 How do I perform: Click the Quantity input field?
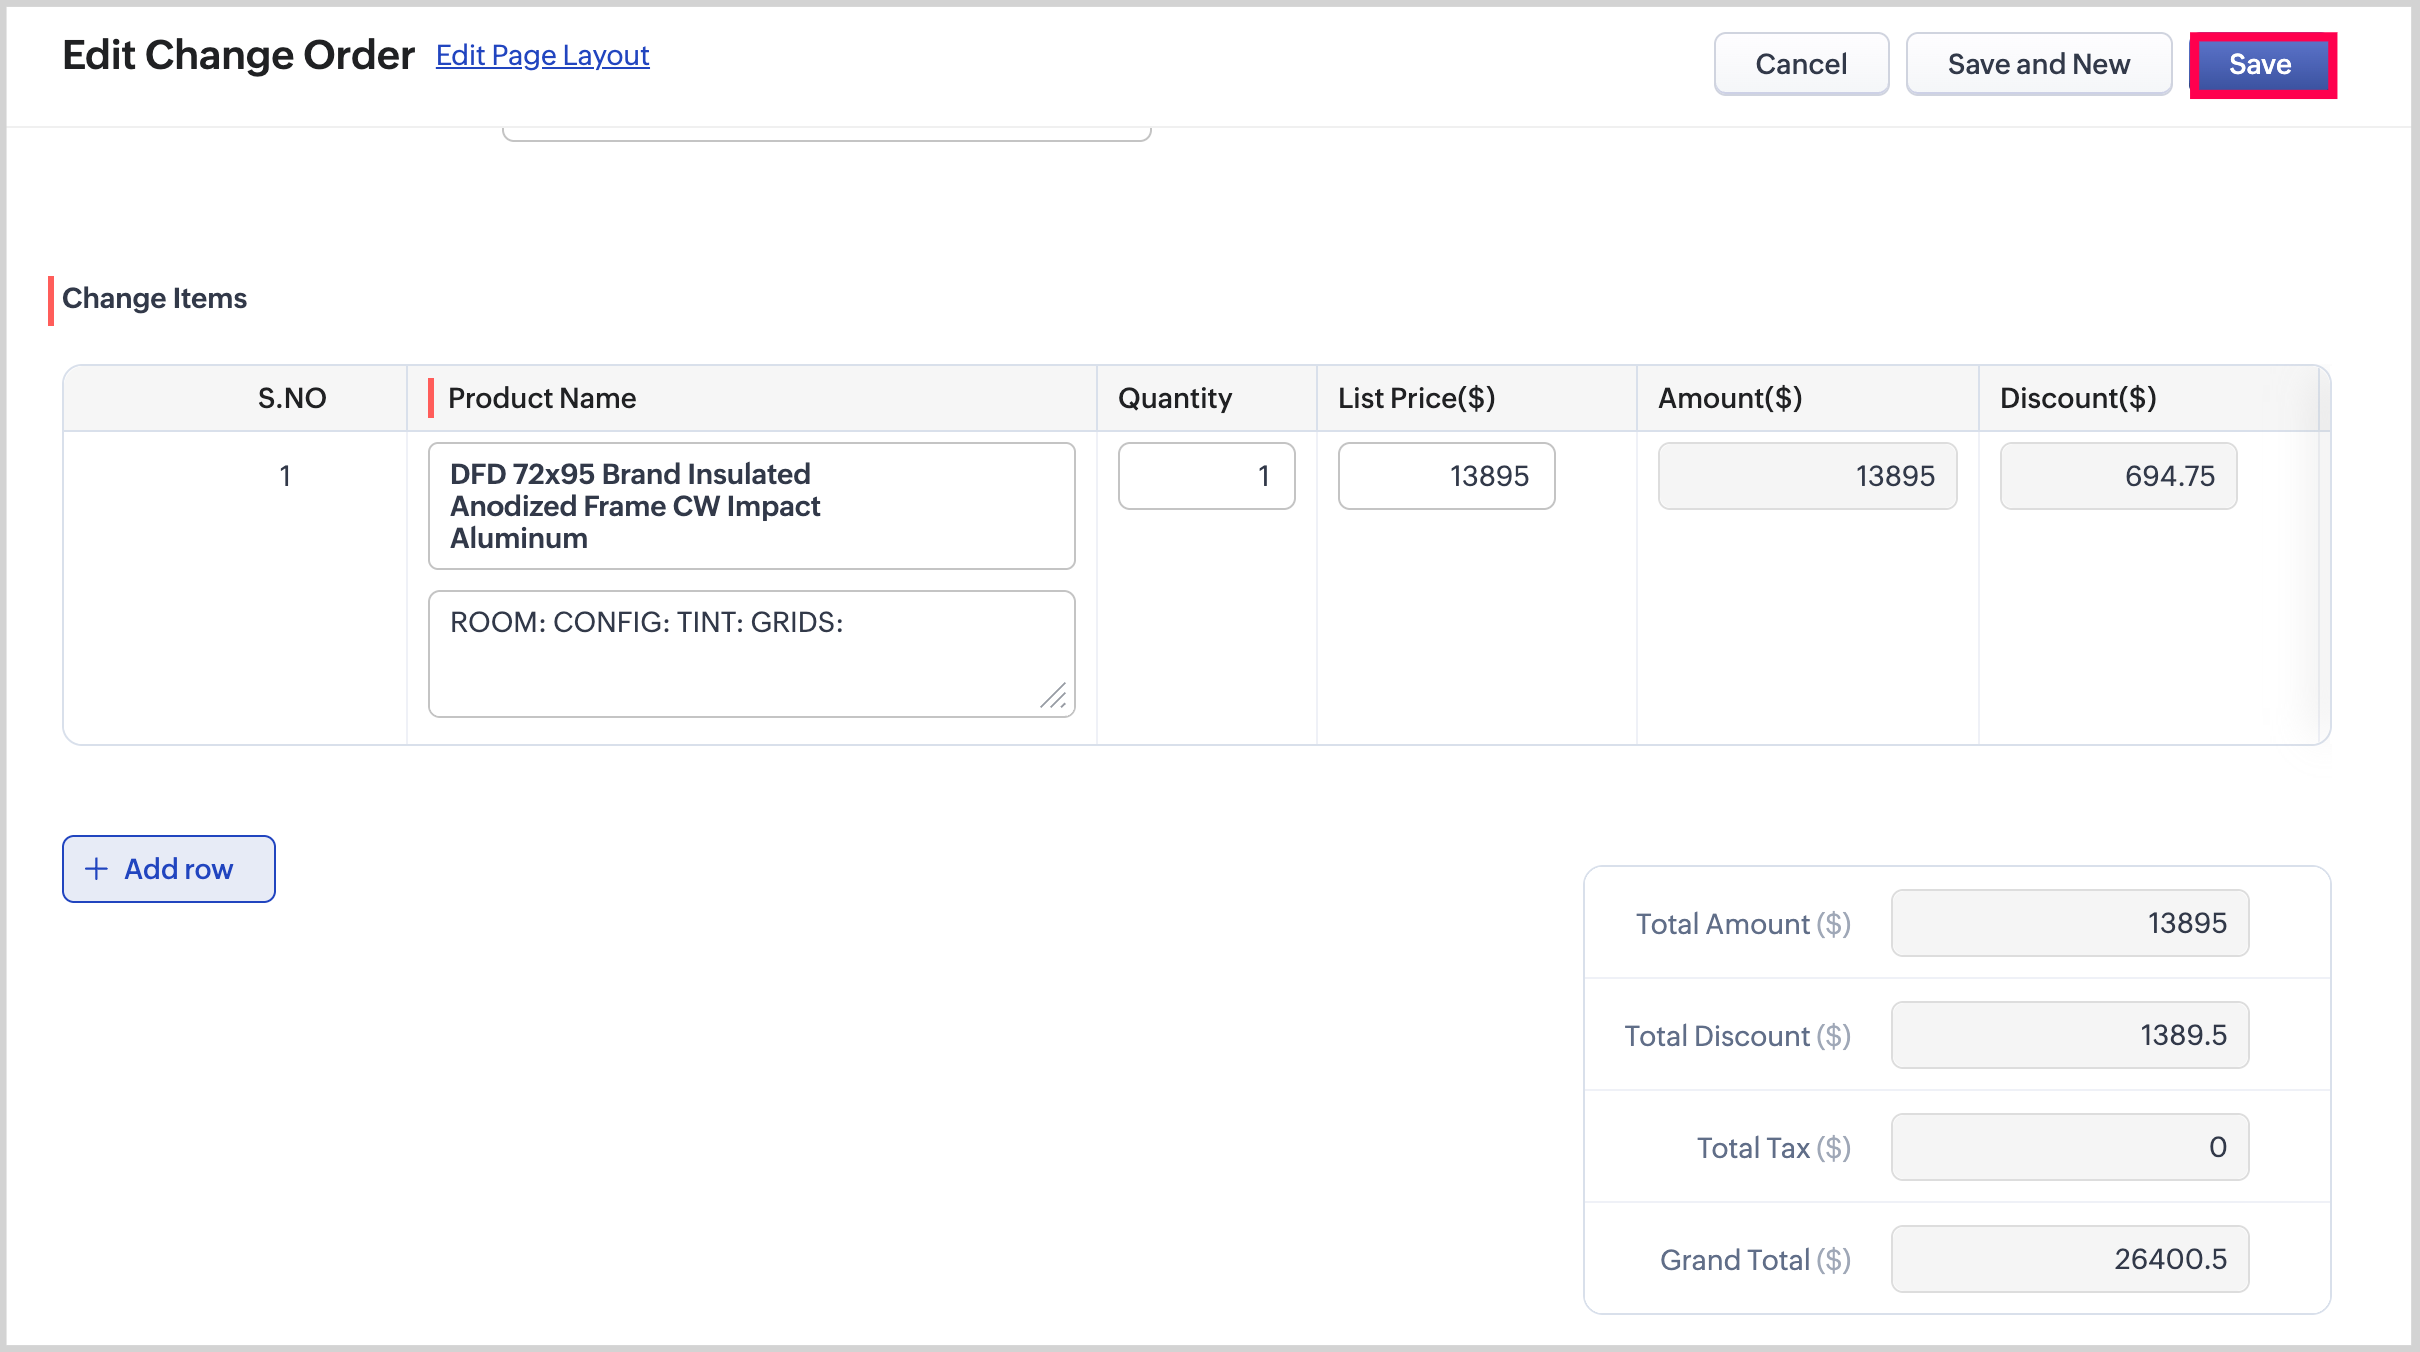click(x=1206, y=476)
